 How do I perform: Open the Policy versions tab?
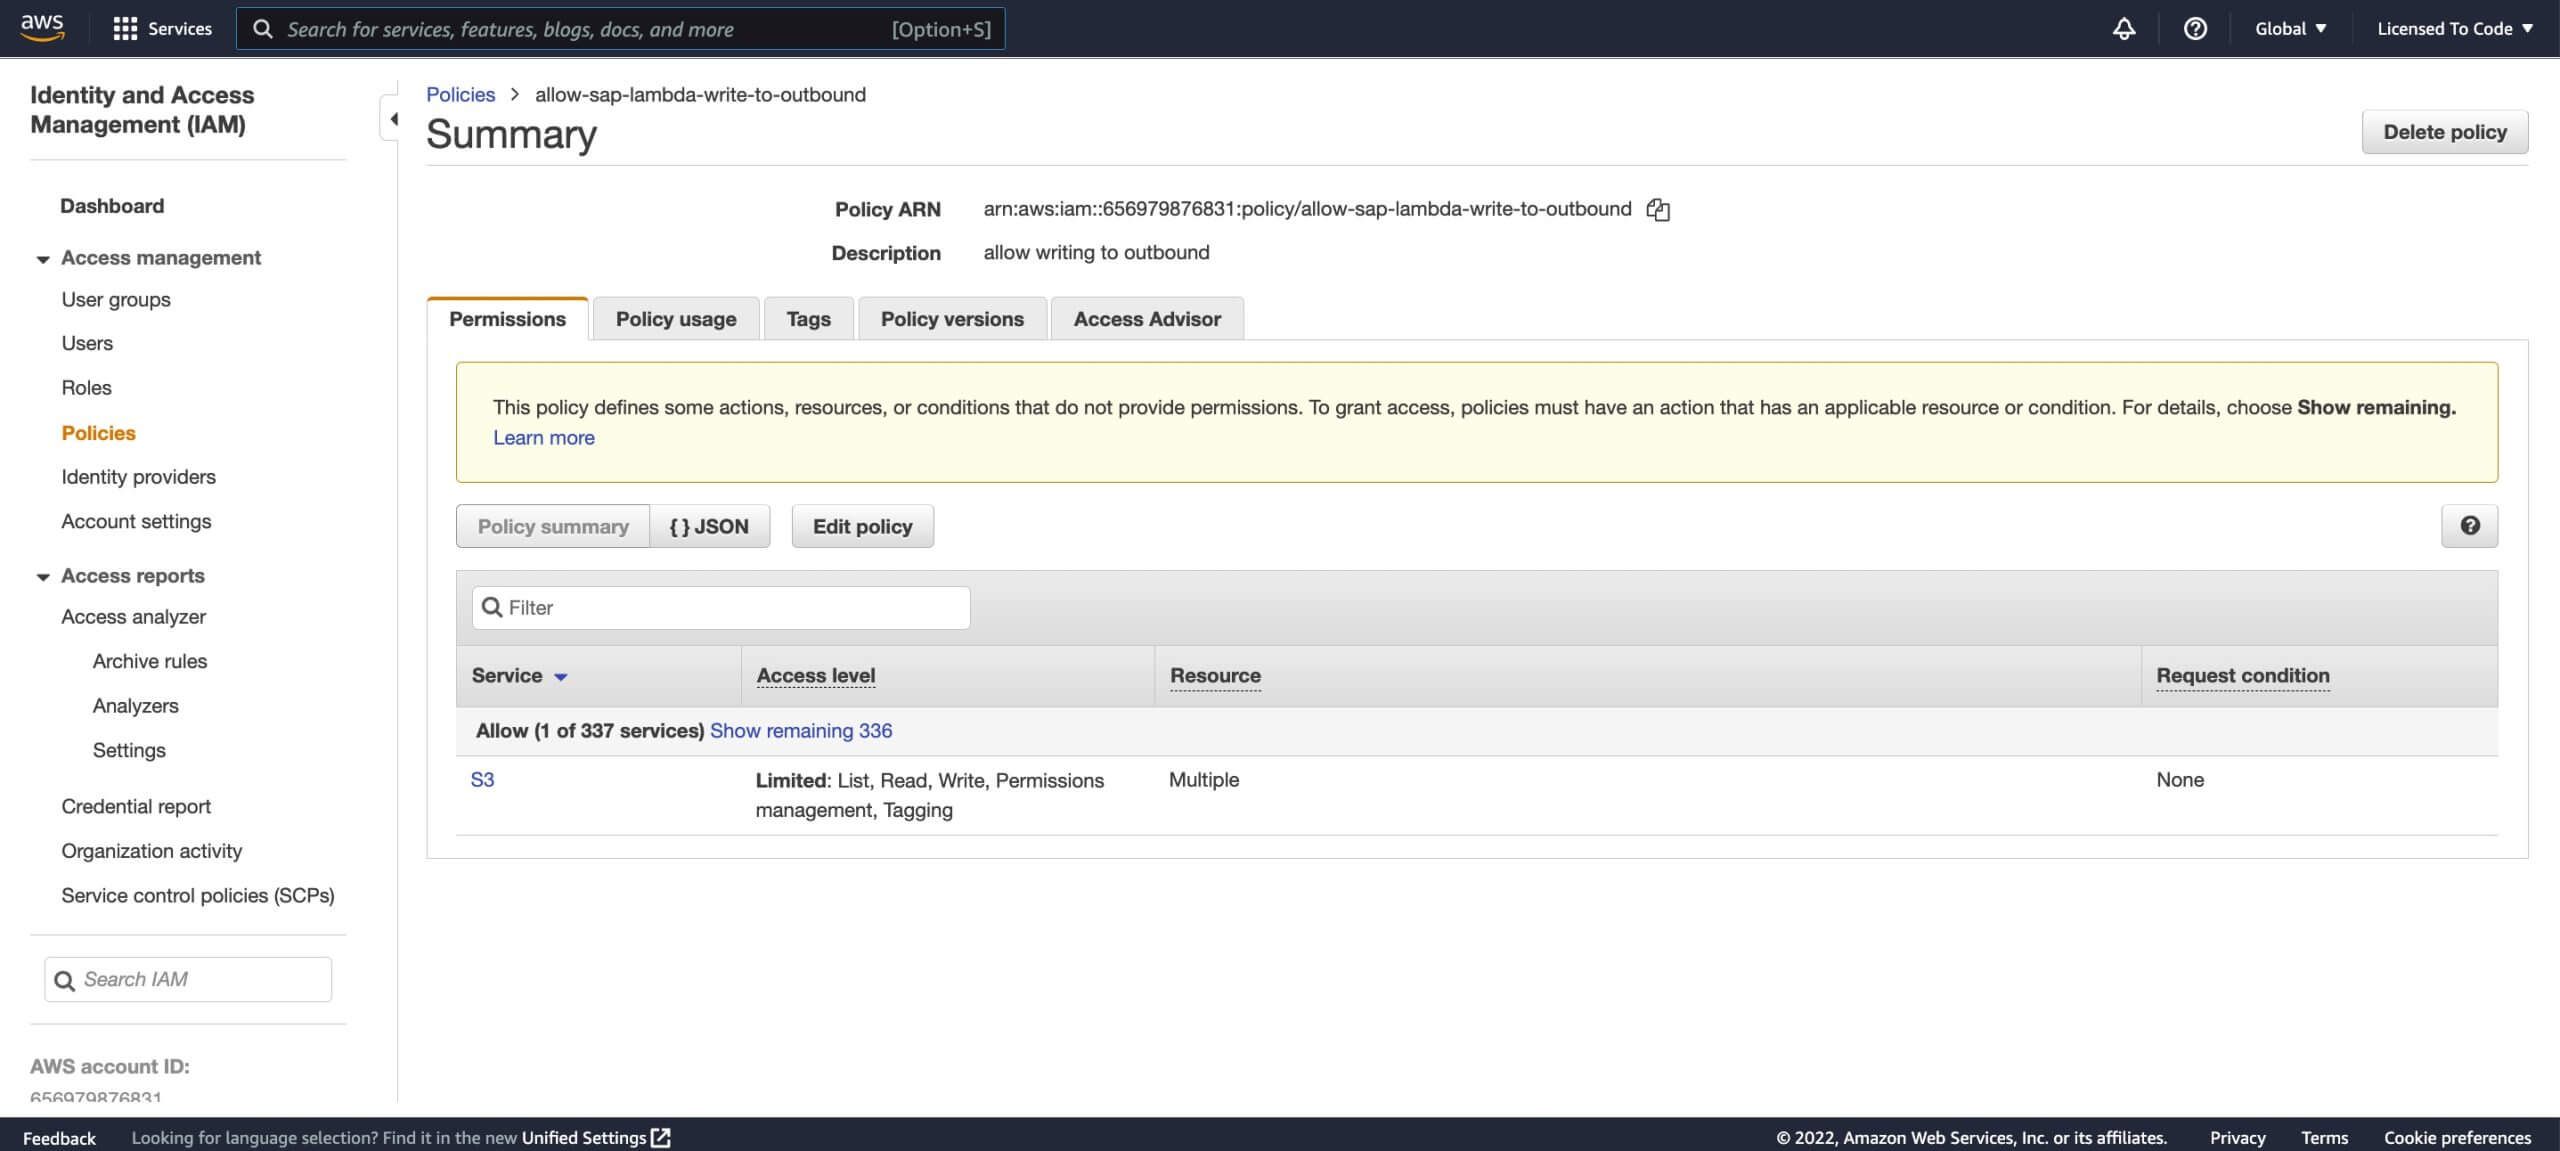click(x=952, y=319)
